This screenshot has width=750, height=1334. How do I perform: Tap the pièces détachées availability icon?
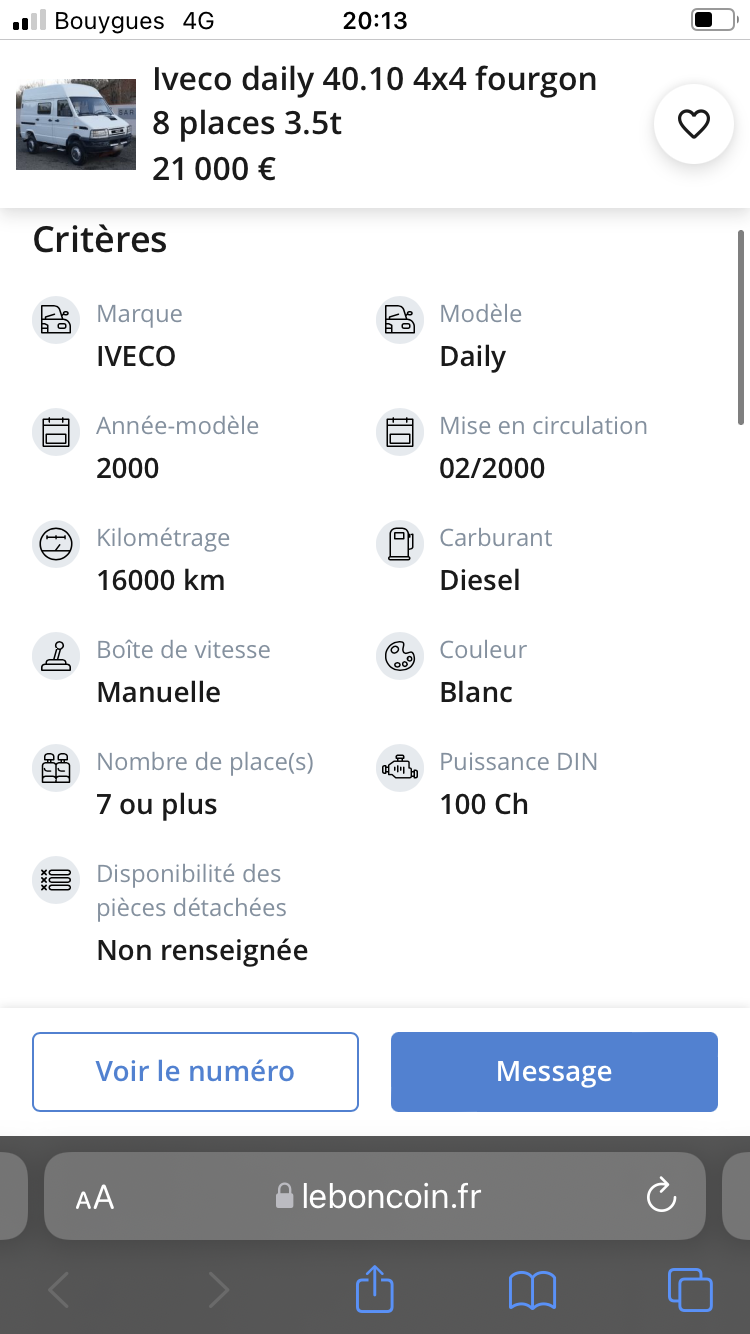[56, 880]
